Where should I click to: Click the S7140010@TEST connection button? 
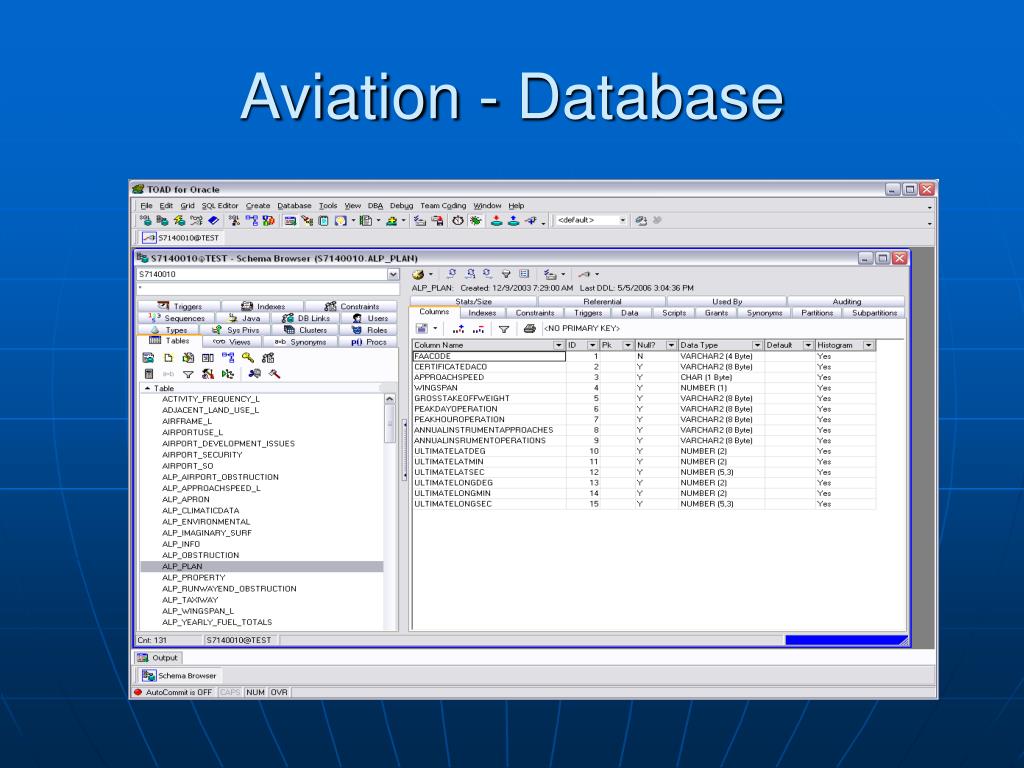coord(181,238)
